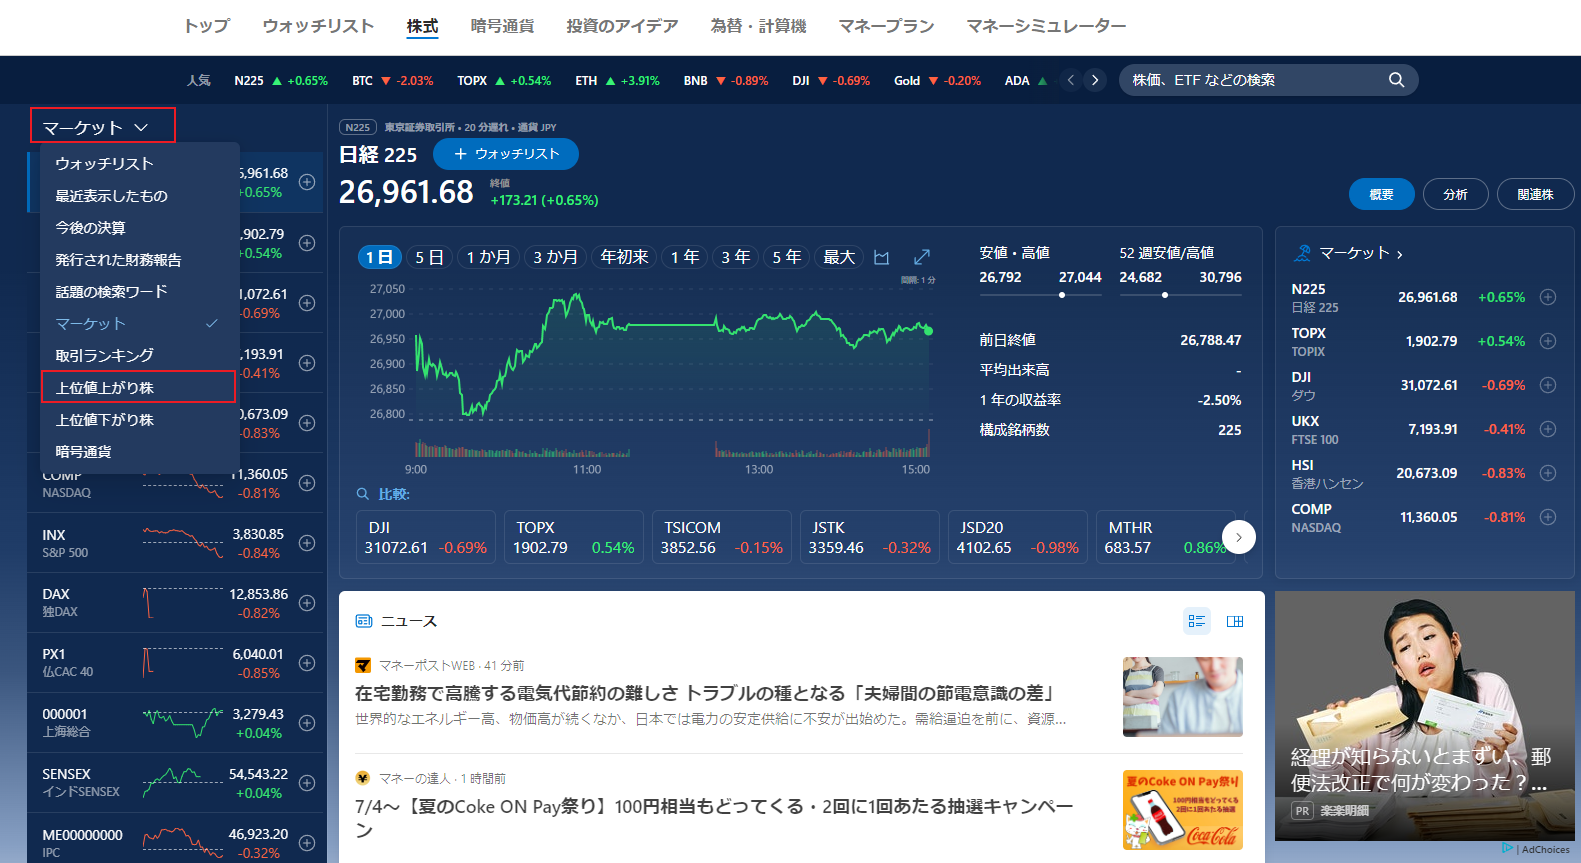Screen dimensions: 1581x863
Task: Select 3か月 chart range
Action: coord(555,258)
